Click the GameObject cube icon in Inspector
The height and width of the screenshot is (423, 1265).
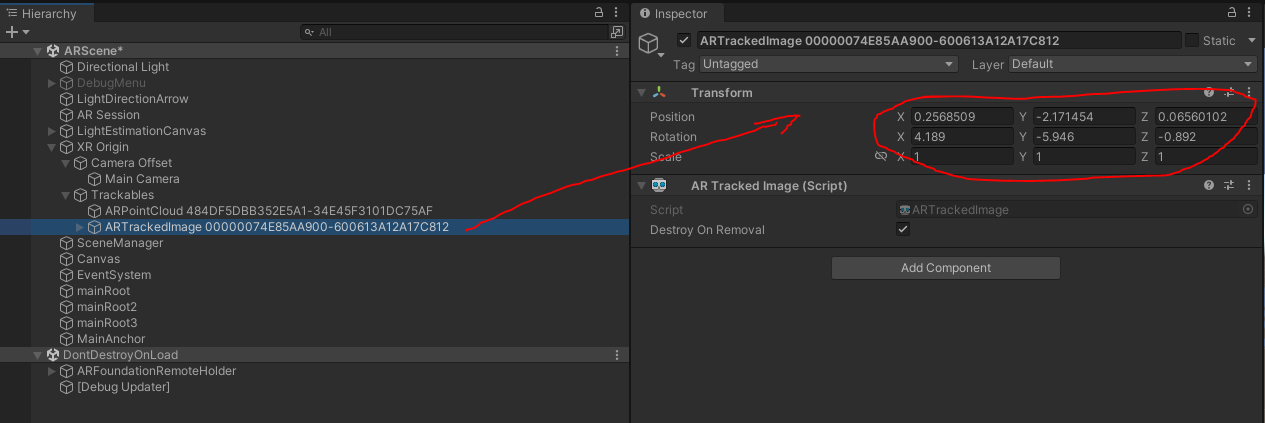(x=649, y=44)
